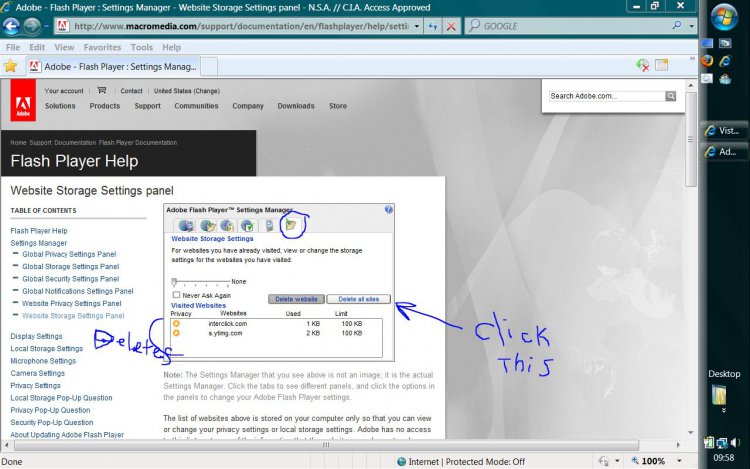Click the green arrow red X toolbar icon
Viewport: 750px width, 469px height.
click(642, 65)
